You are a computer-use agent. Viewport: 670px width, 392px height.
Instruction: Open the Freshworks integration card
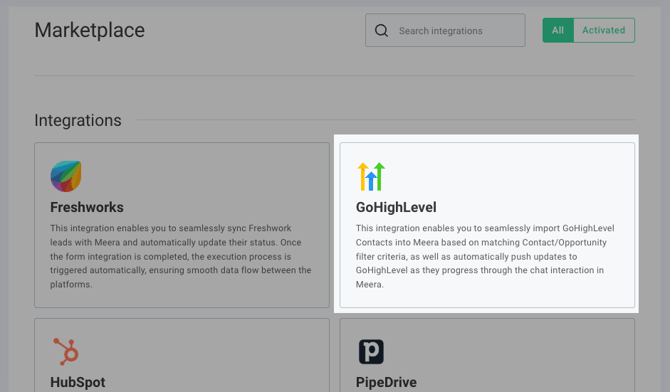pos(182,225)
